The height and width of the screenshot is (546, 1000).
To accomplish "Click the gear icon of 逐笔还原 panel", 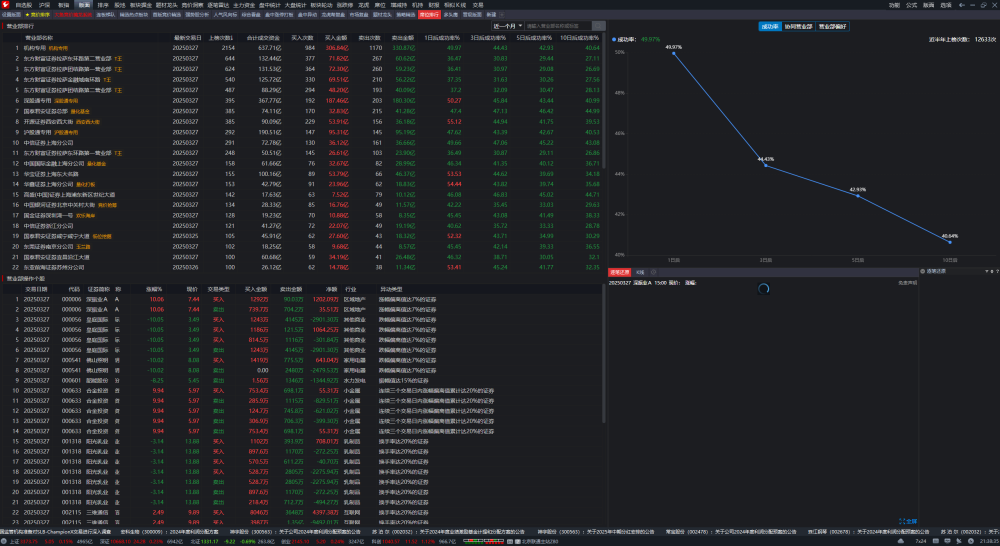I will point(922,271).
